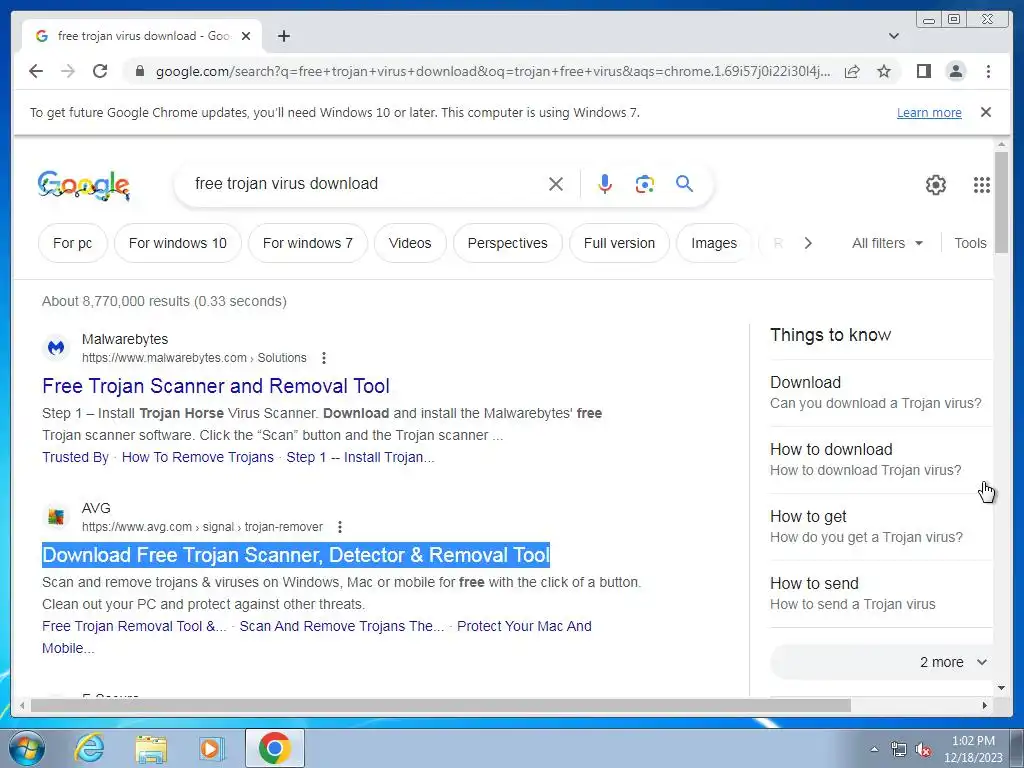Expand 'Can you download a Trojan virus?' item
The image size is (1024, 768).
point(880,392)
